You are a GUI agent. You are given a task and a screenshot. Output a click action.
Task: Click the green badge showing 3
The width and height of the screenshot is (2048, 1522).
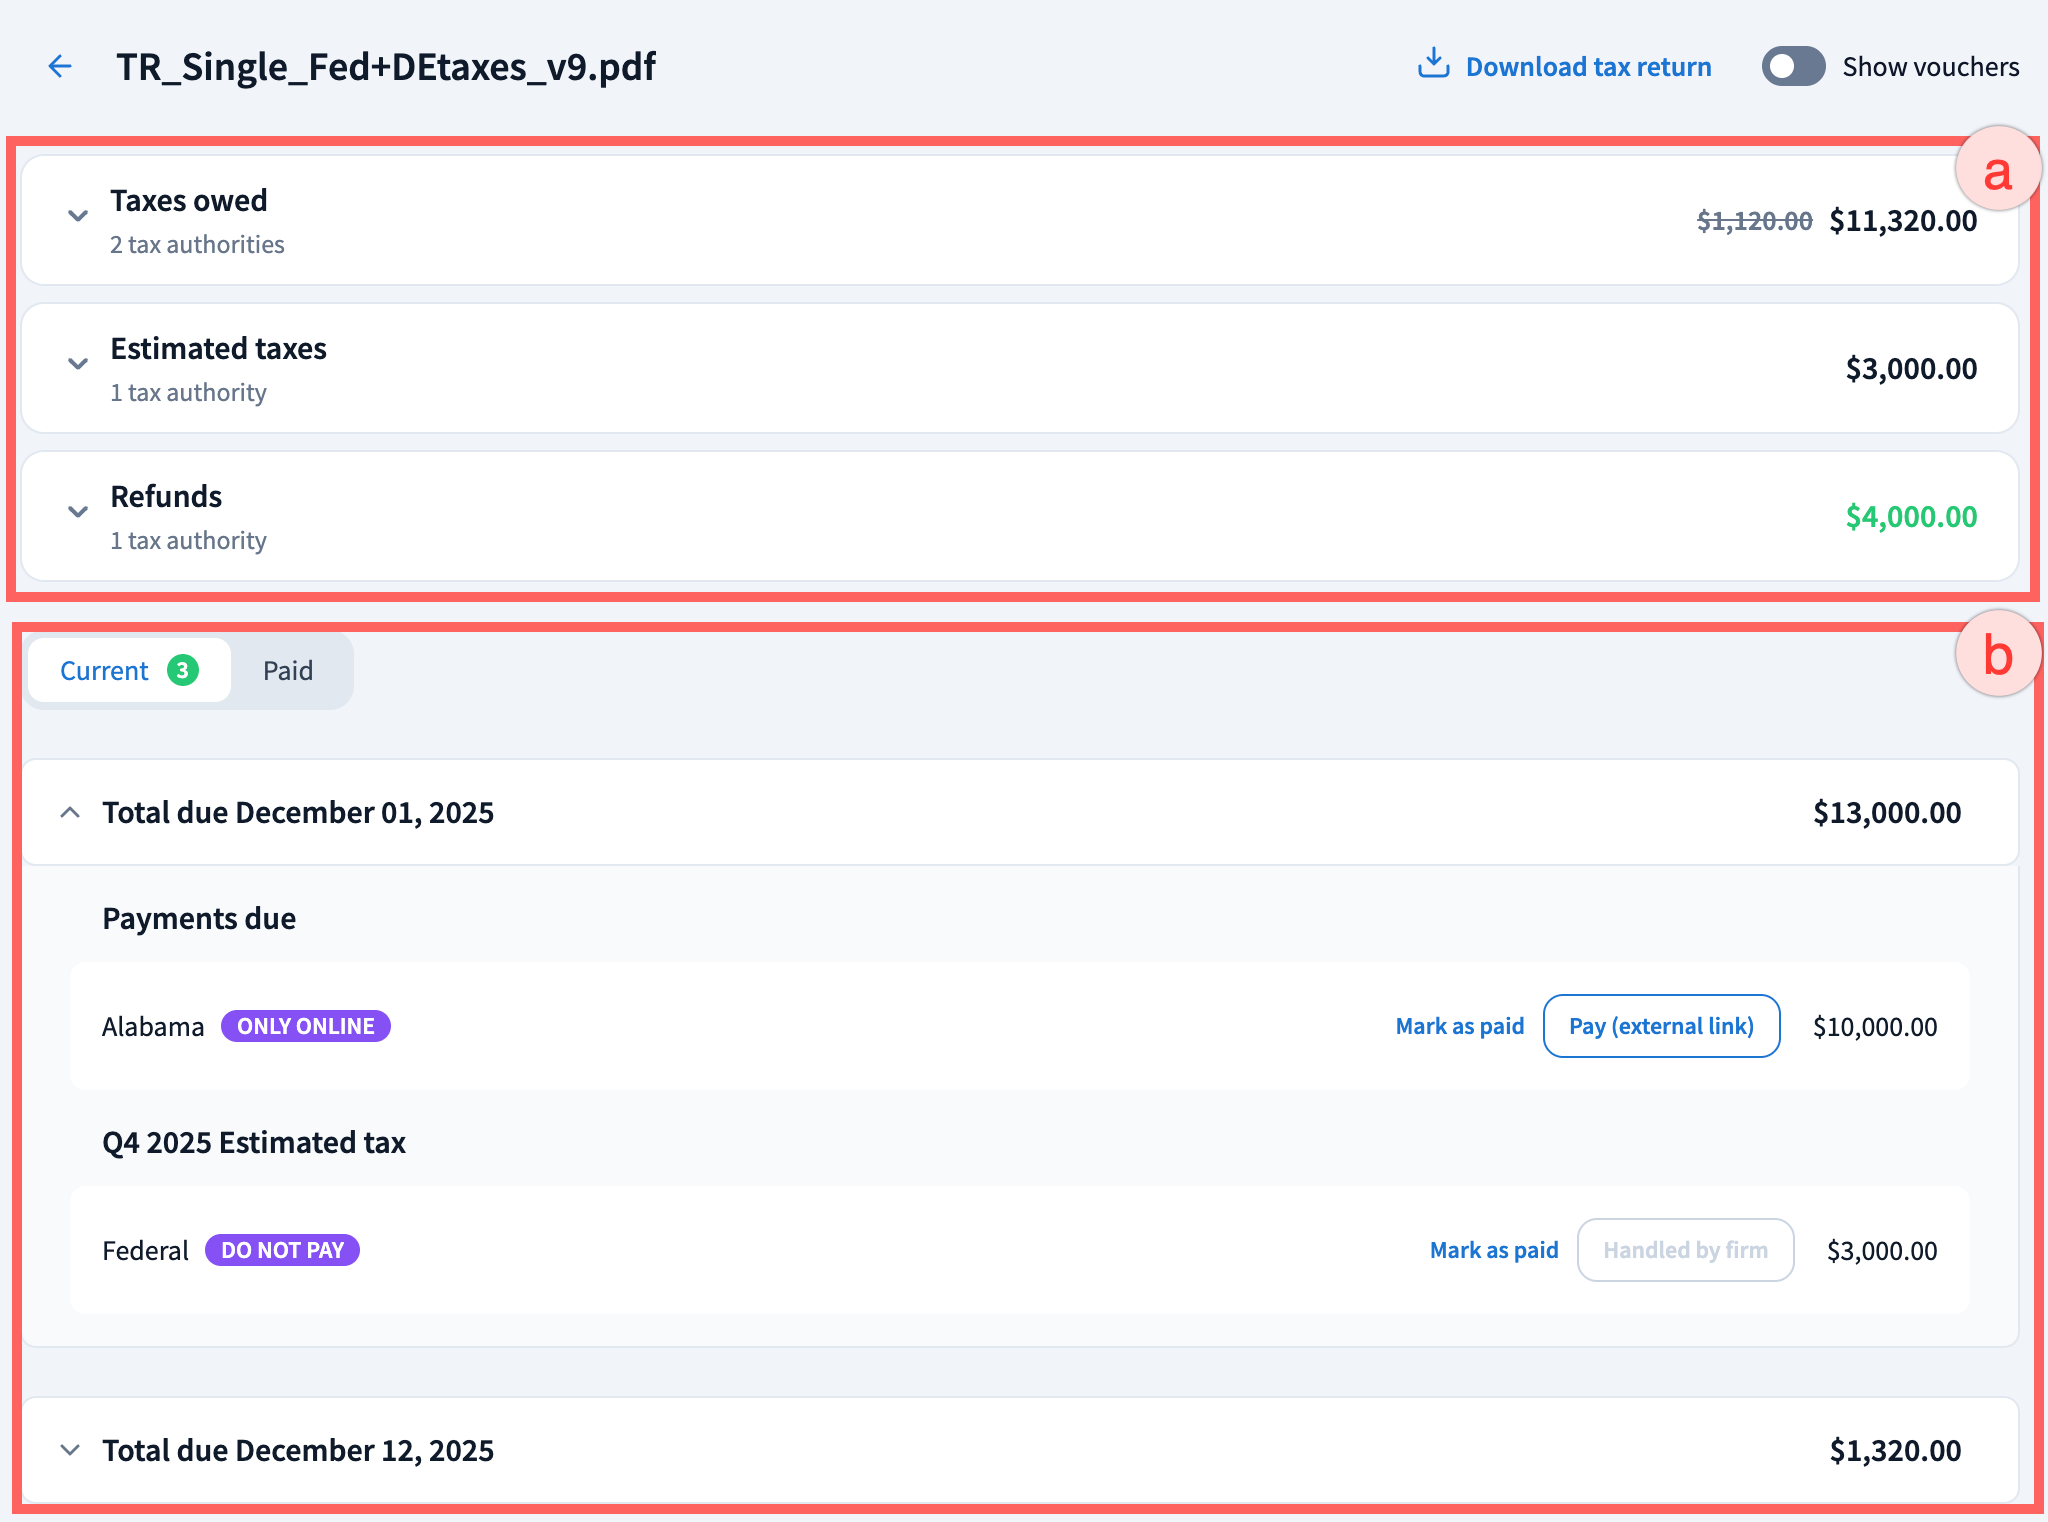click(183, 670)
